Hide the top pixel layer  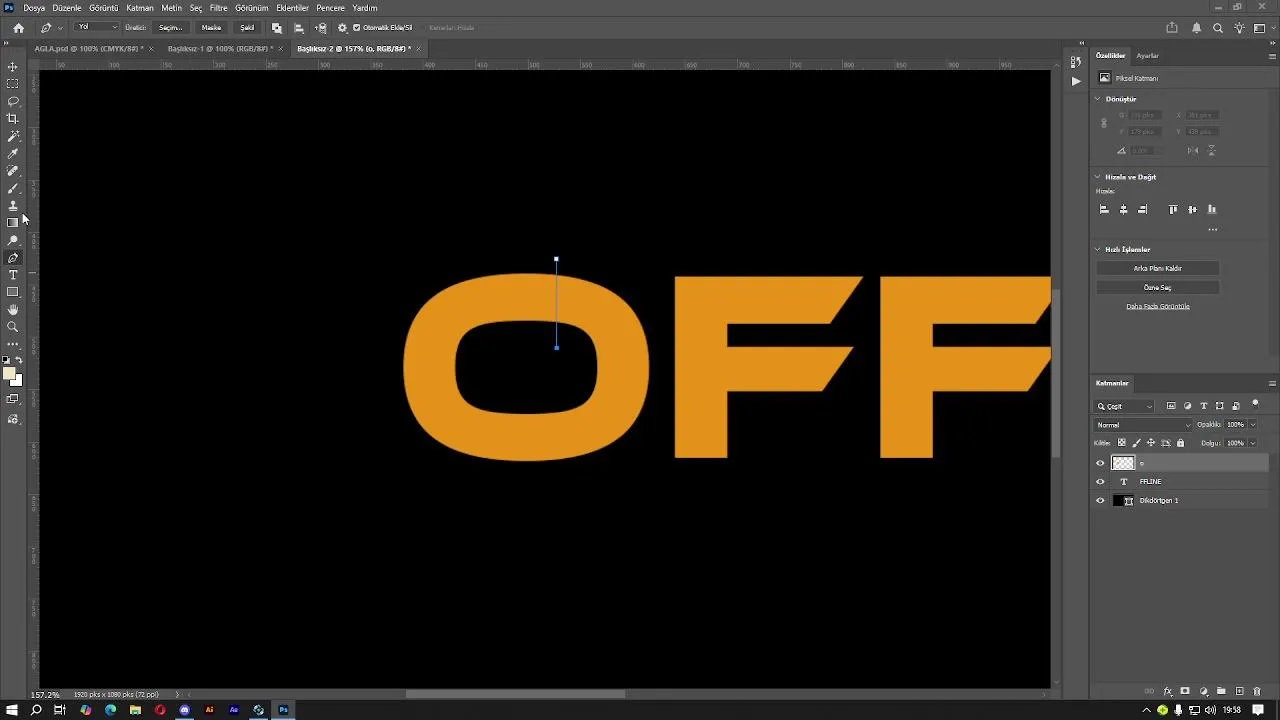click(x=1101, y=463)
